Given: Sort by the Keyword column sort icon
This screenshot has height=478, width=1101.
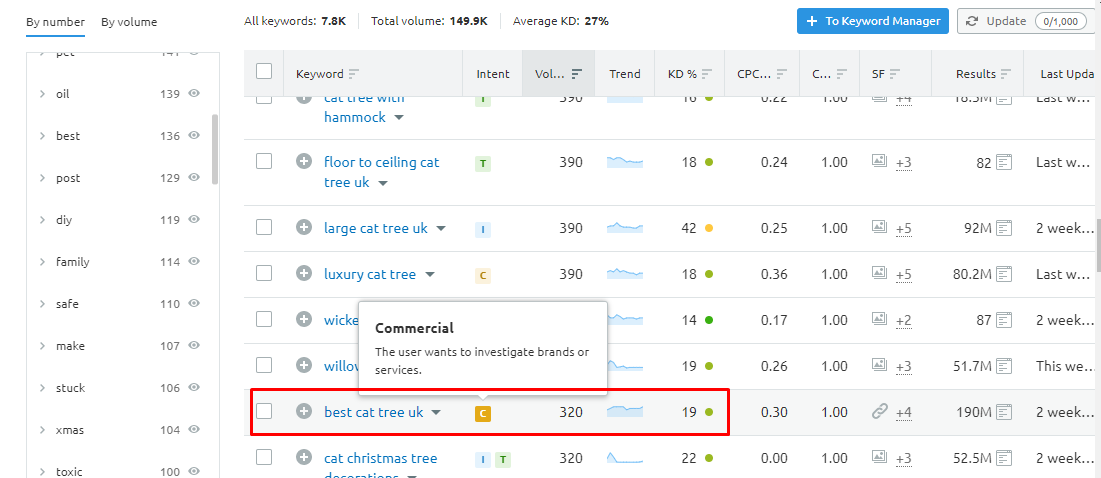Looking at the screenshot, I should click(354, 74).
